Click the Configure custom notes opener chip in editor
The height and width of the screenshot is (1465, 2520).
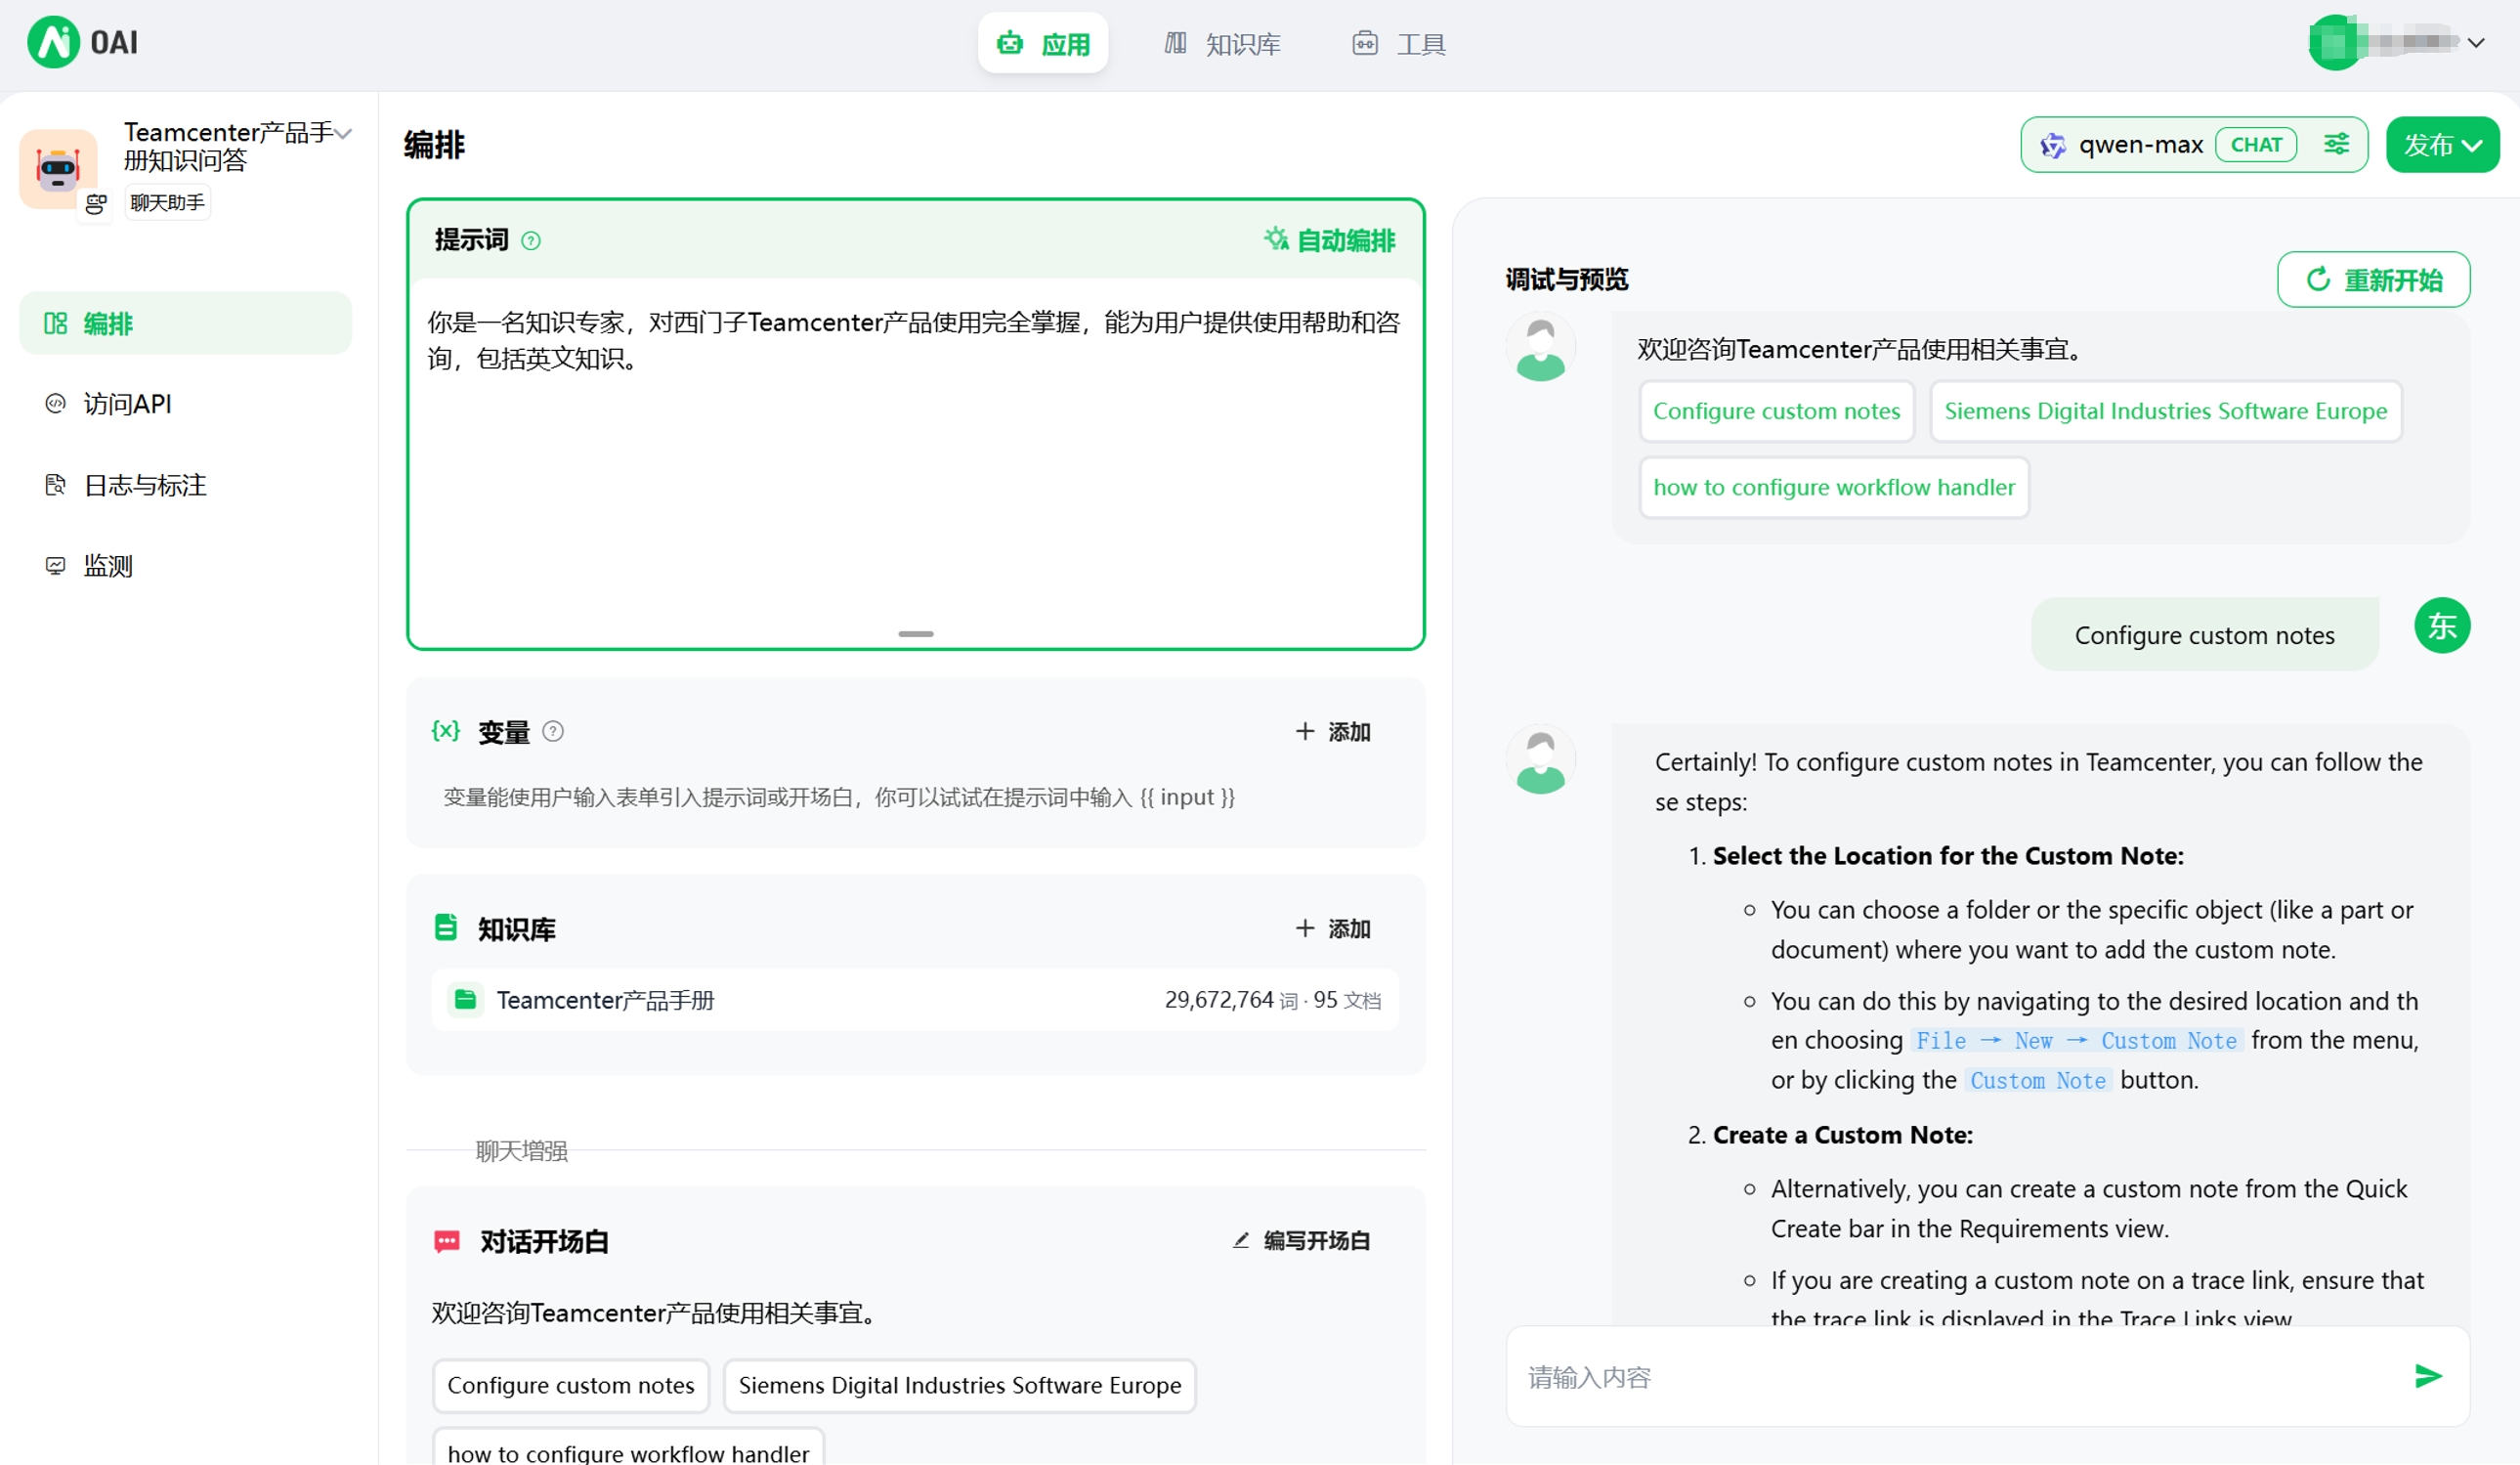point(571,1386)
